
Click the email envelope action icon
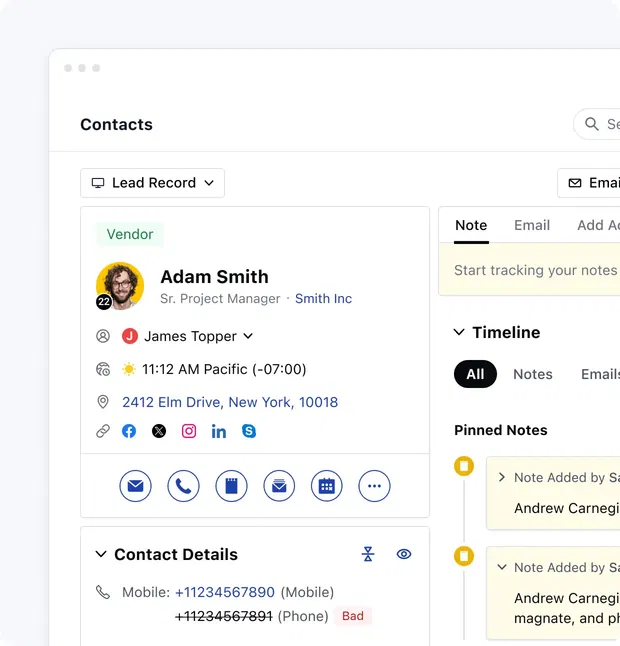[135, 486]
